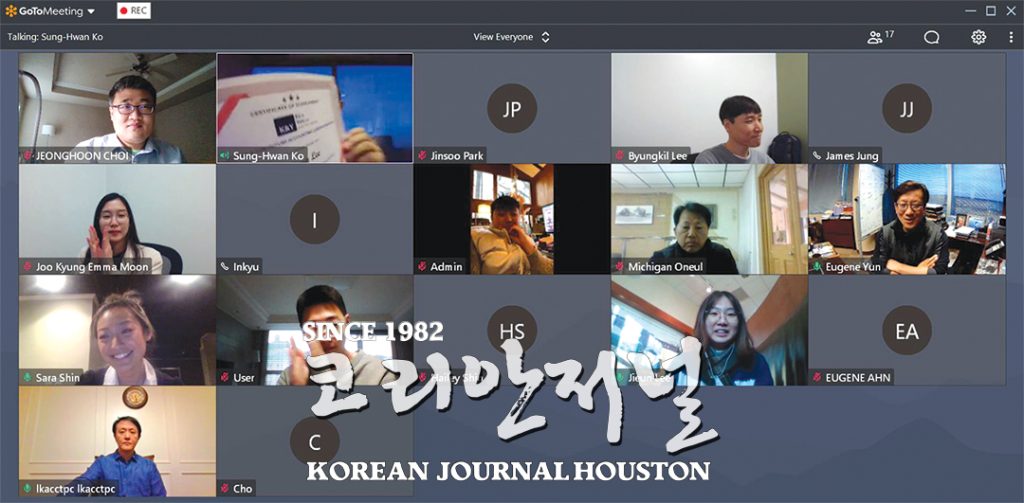
Task: Click microphone icon beside lkacctpc
Action: click(x=28, y=489)
